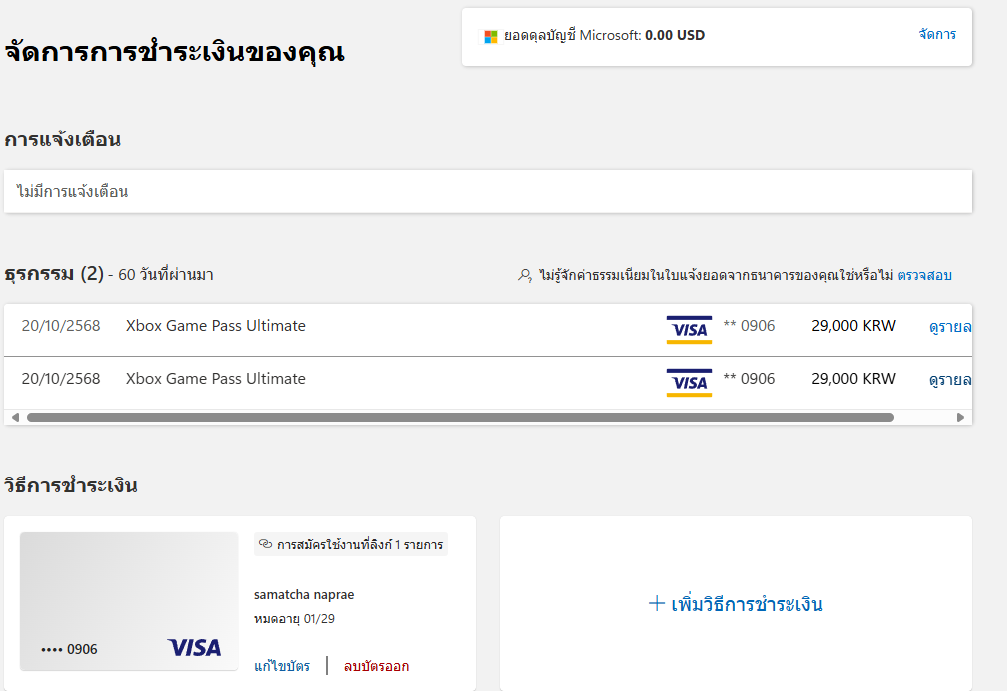Click the การแจ้งเตือน heading
Screen dimensions: 1007x691
pos(62,139)
